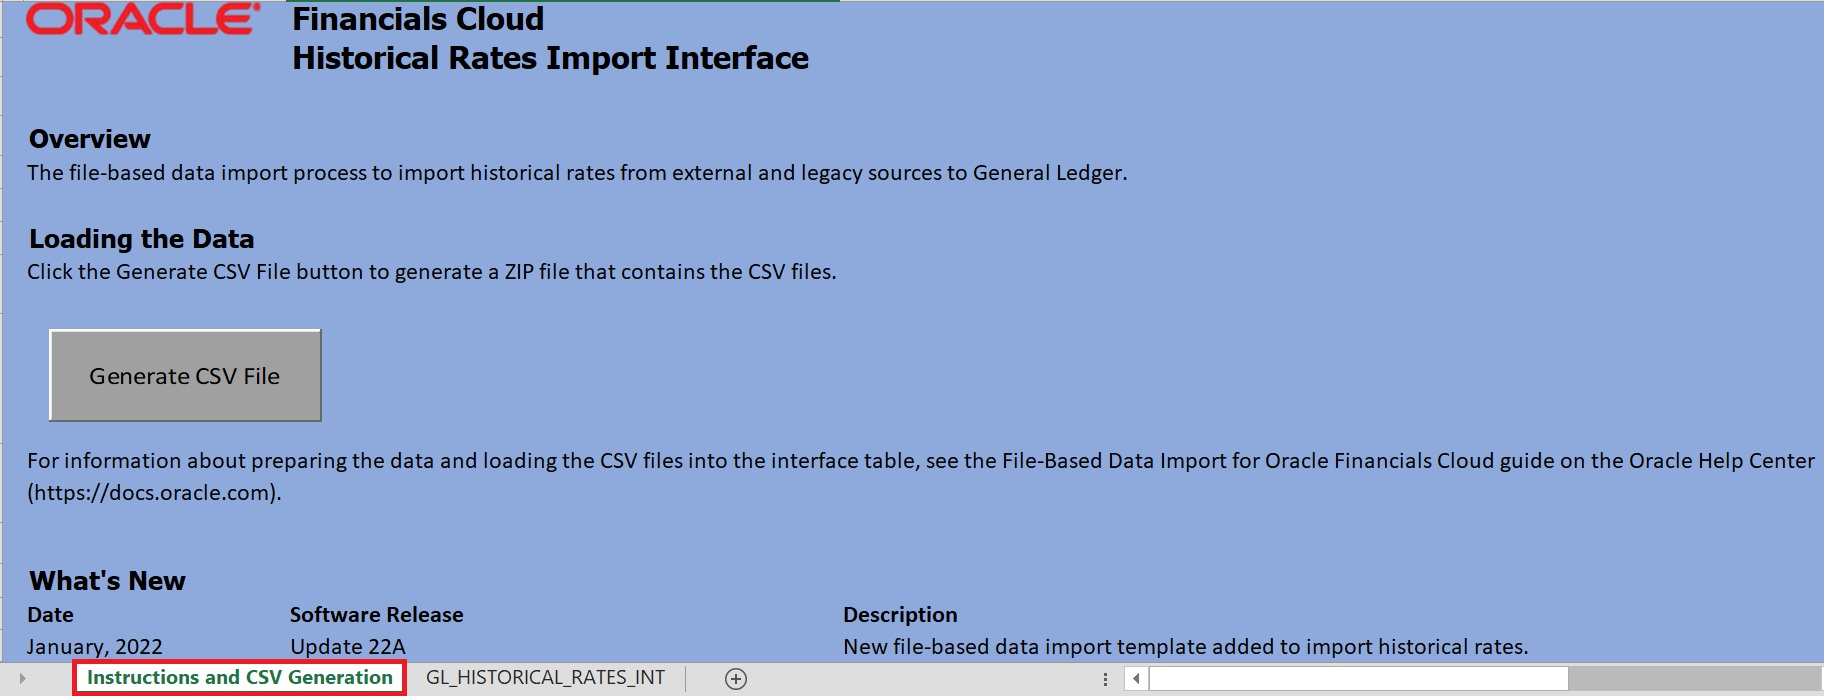The width and height of the screenshot is (1824, 696).
Task: Select the January, 2022 date cell
Action: coord(95,647)
